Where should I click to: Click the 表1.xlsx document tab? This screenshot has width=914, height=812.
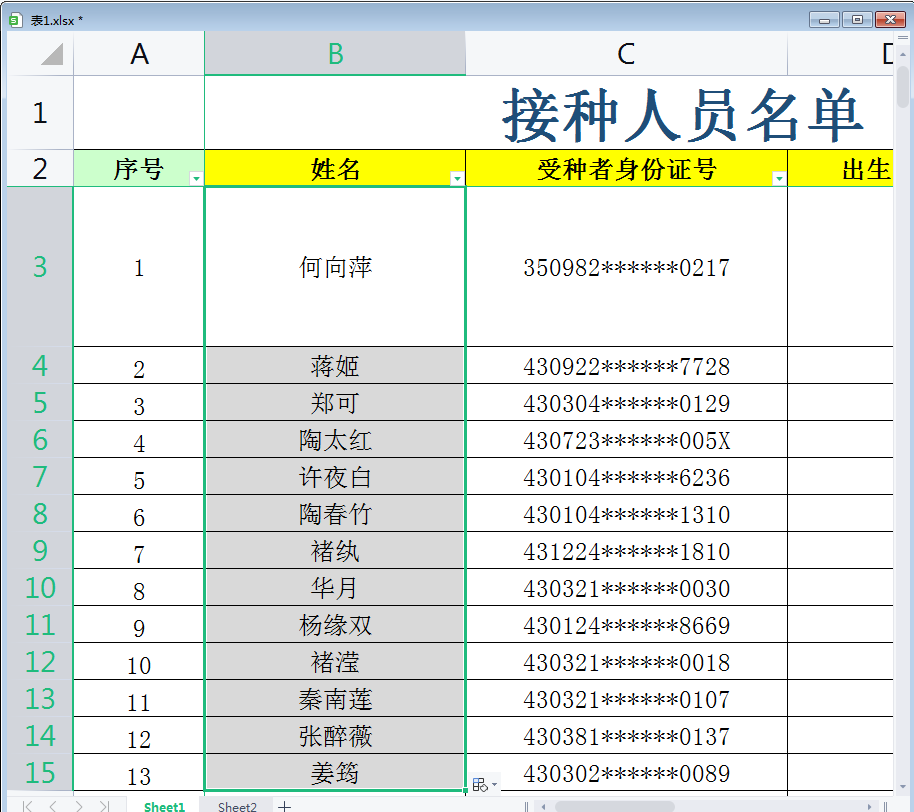coord(56,19)
